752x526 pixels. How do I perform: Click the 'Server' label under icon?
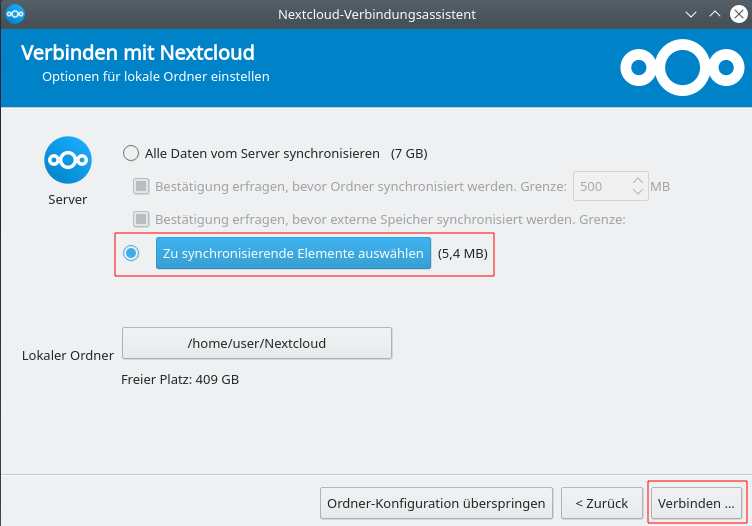(x=68, y=199)
